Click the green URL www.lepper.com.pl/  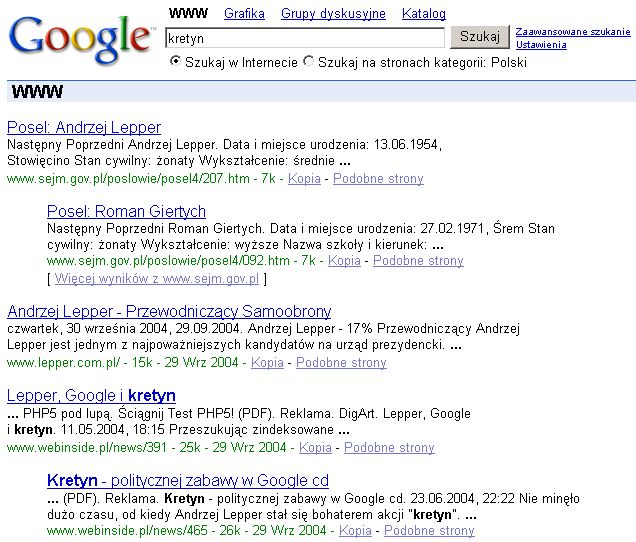click(x=63, y=362)
